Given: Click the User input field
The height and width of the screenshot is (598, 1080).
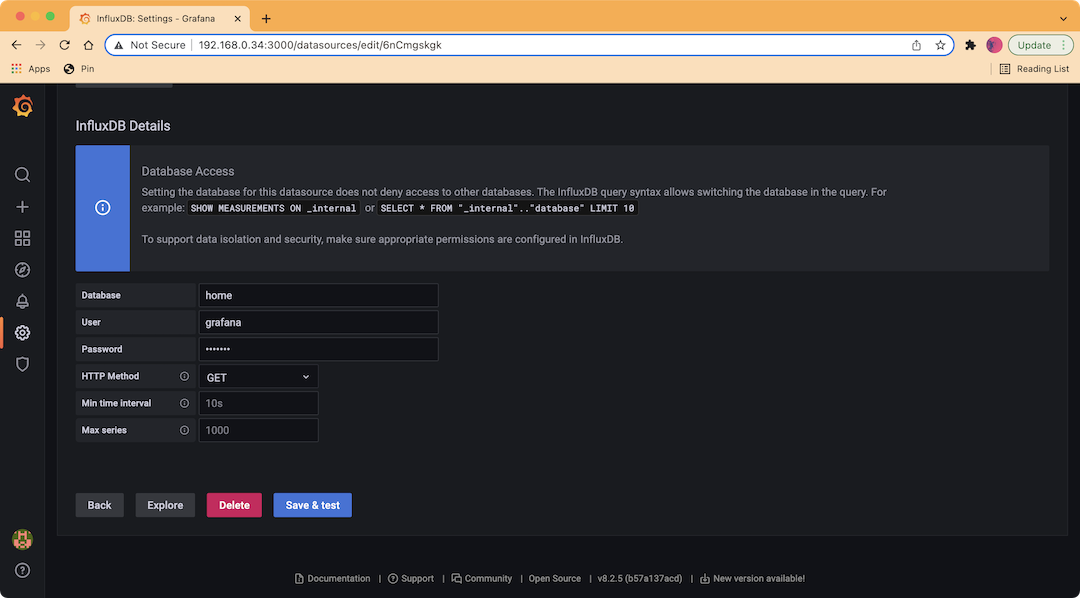Looking at the screenshot, I should tap(318, 322).
